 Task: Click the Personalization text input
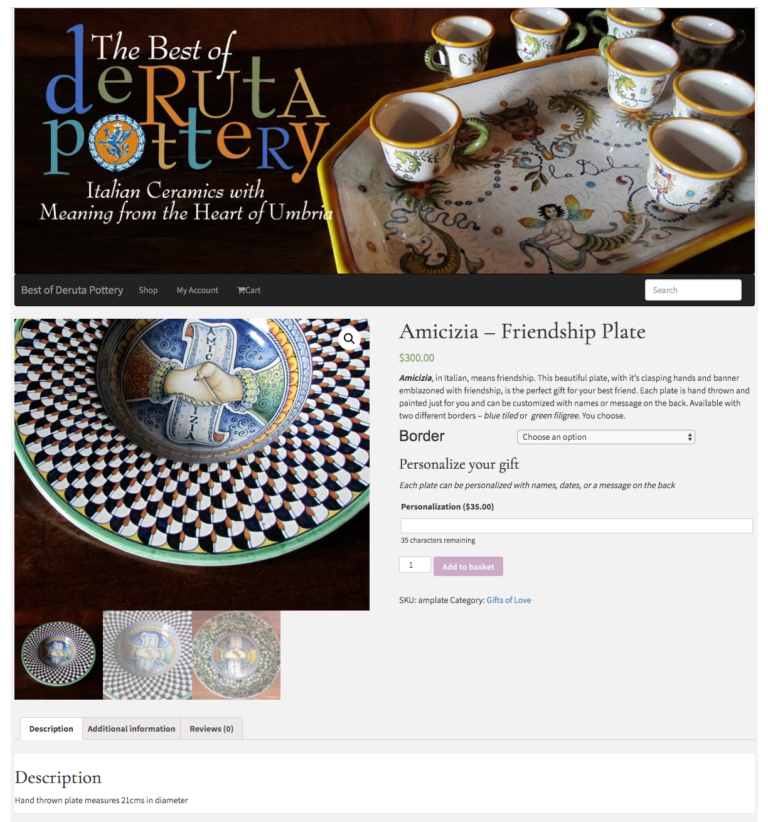tap(576, 526)
